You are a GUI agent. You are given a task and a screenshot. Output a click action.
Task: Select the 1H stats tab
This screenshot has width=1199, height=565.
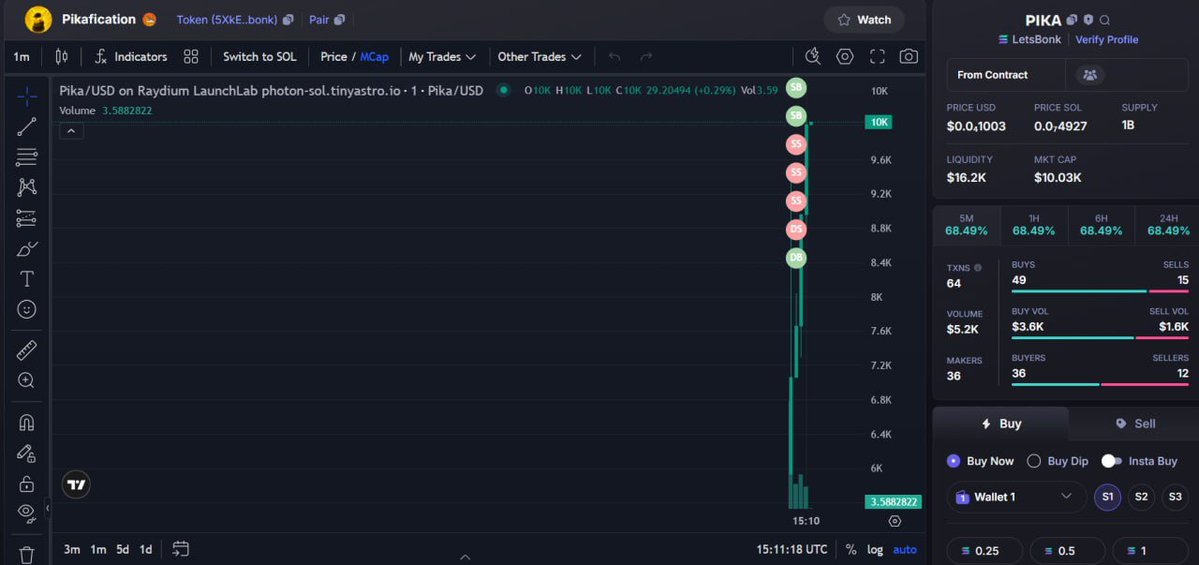click(1034, 225)
